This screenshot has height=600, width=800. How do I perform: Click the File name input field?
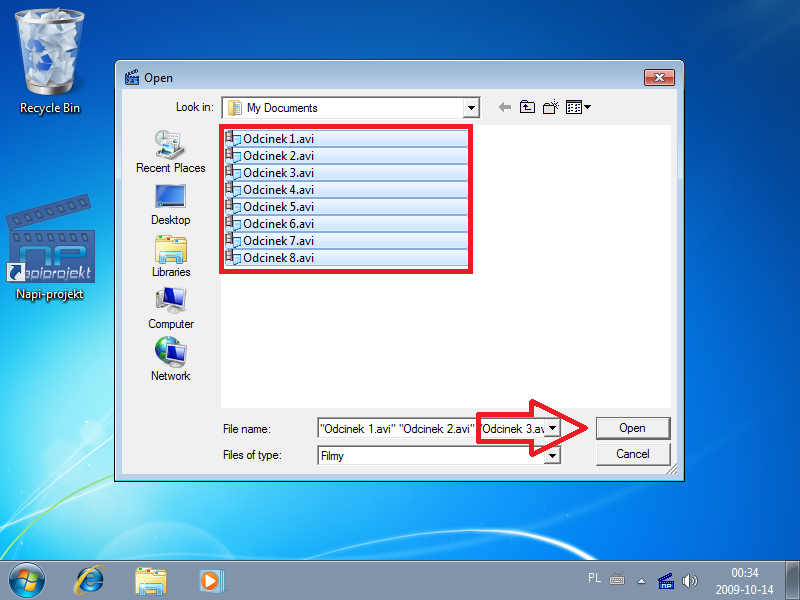[431, 429]
